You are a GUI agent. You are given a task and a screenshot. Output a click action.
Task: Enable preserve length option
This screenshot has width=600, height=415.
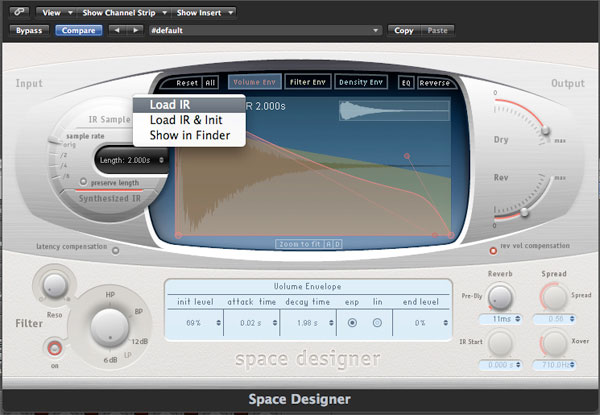(x=83, y=181)
